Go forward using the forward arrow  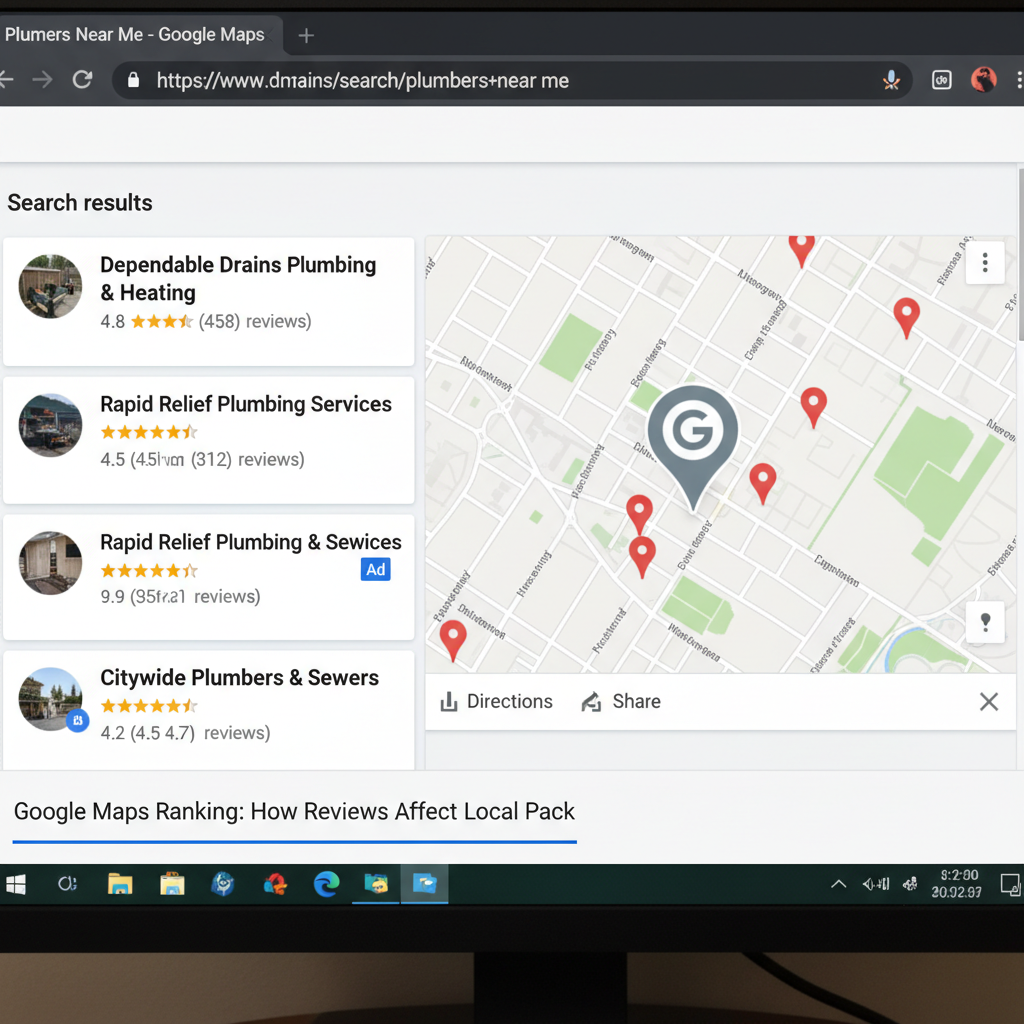pos(42,80)
